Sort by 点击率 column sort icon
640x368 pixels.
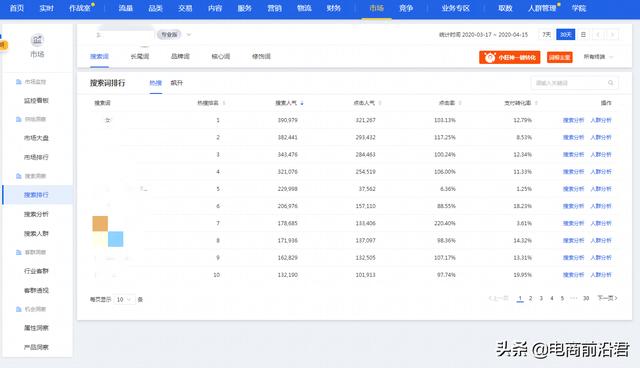click(x=460, y=103)
